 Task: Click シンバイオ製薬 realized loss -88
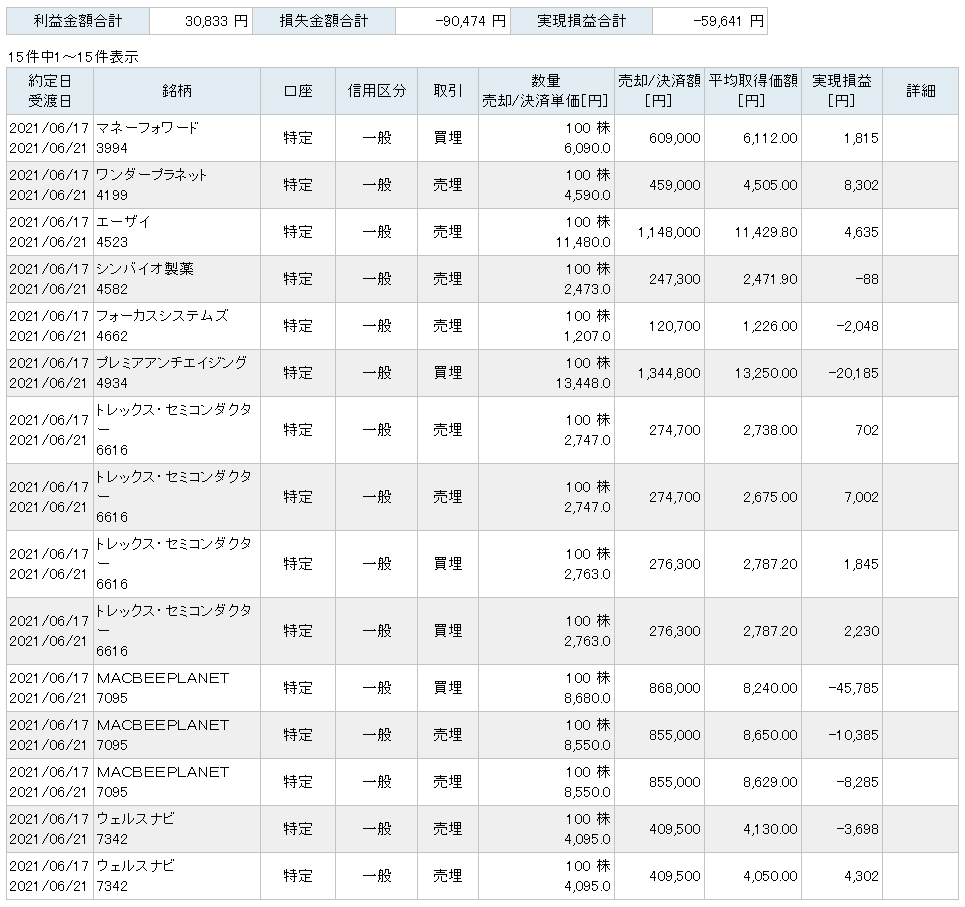click(867, 279)
